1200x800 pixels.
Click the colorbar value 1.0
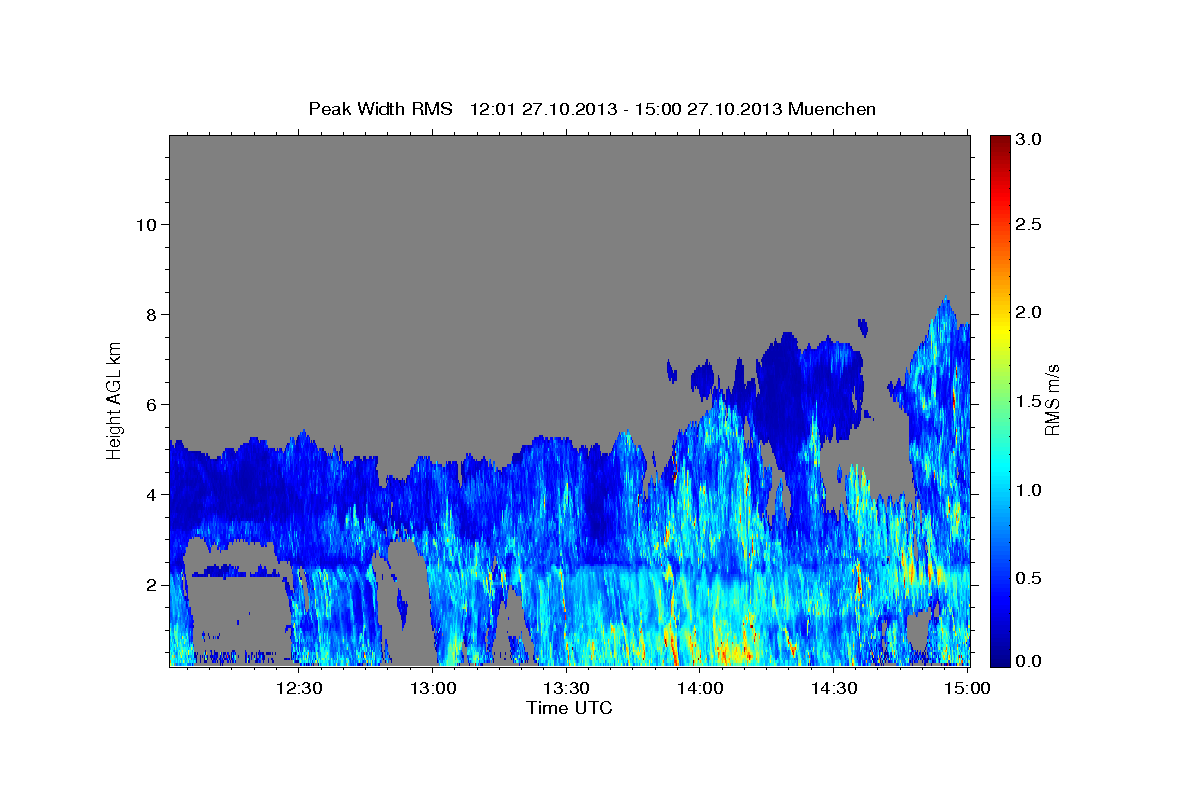[x=1027, y=490]
